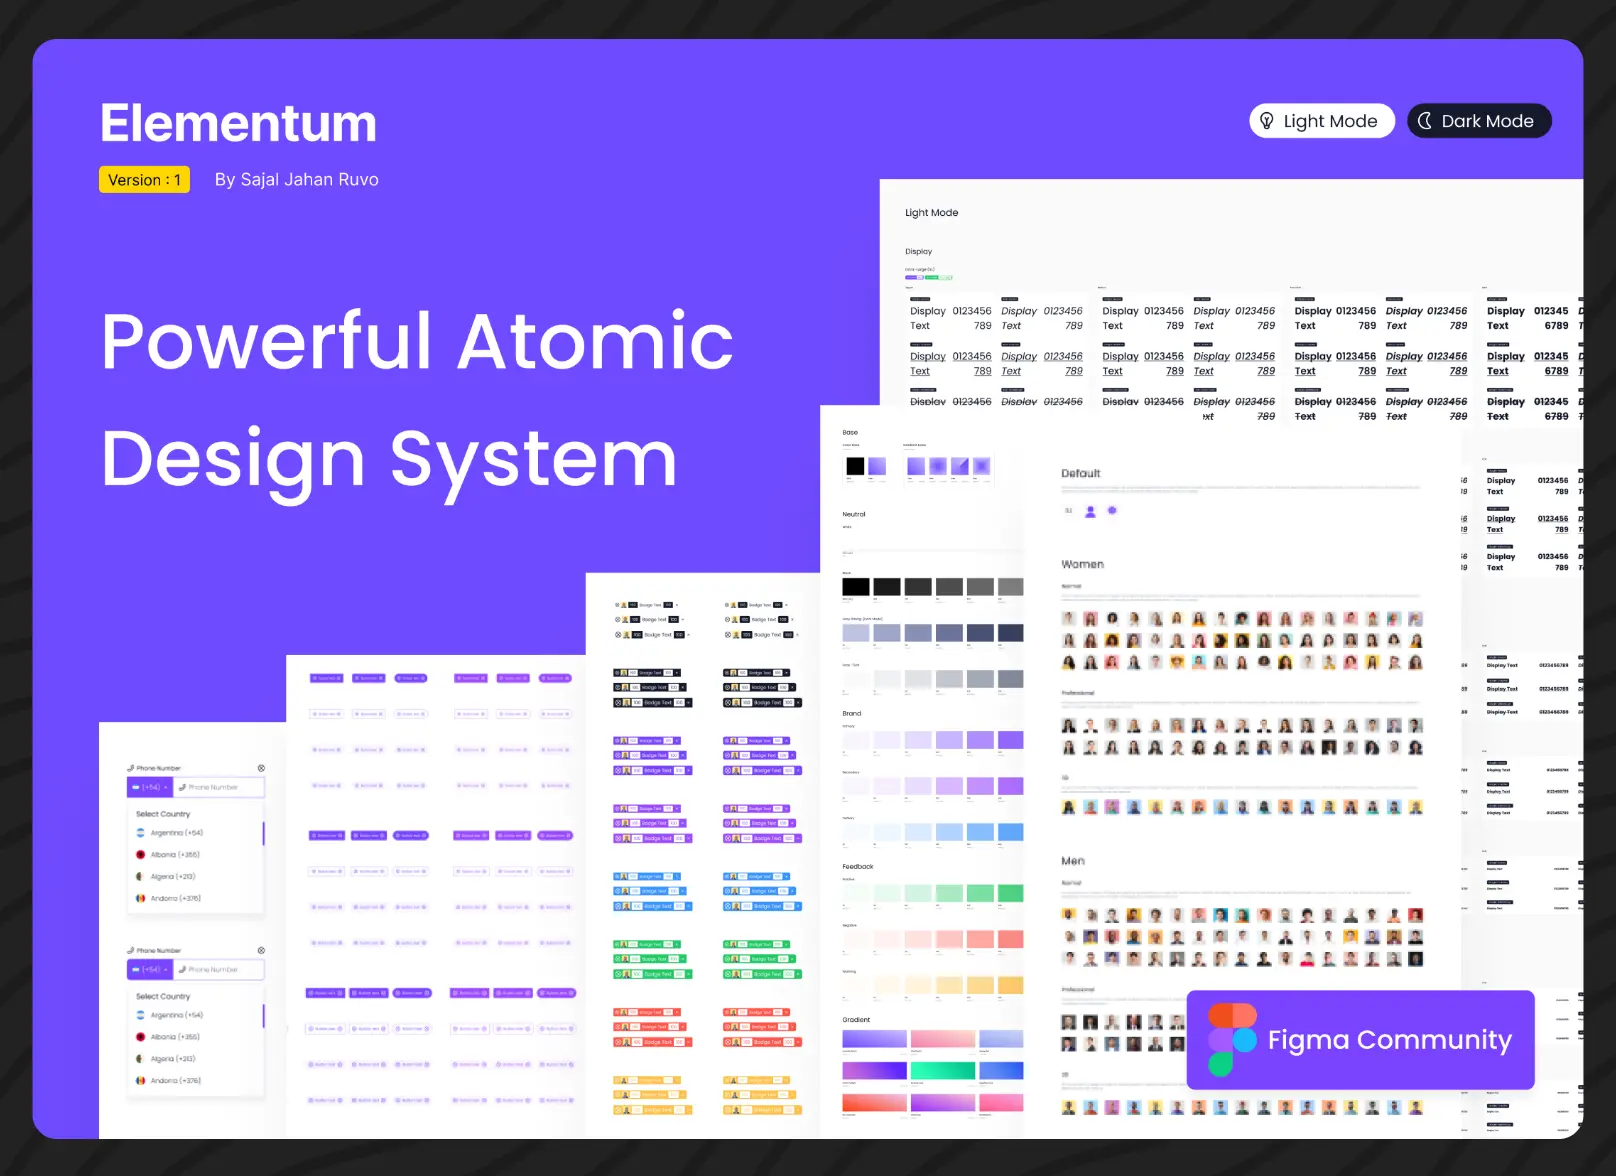This screenshot has width=1616, height=1176.
Task: Click the clear icon on upper Phone Number field
Action: tap(261, 768)
